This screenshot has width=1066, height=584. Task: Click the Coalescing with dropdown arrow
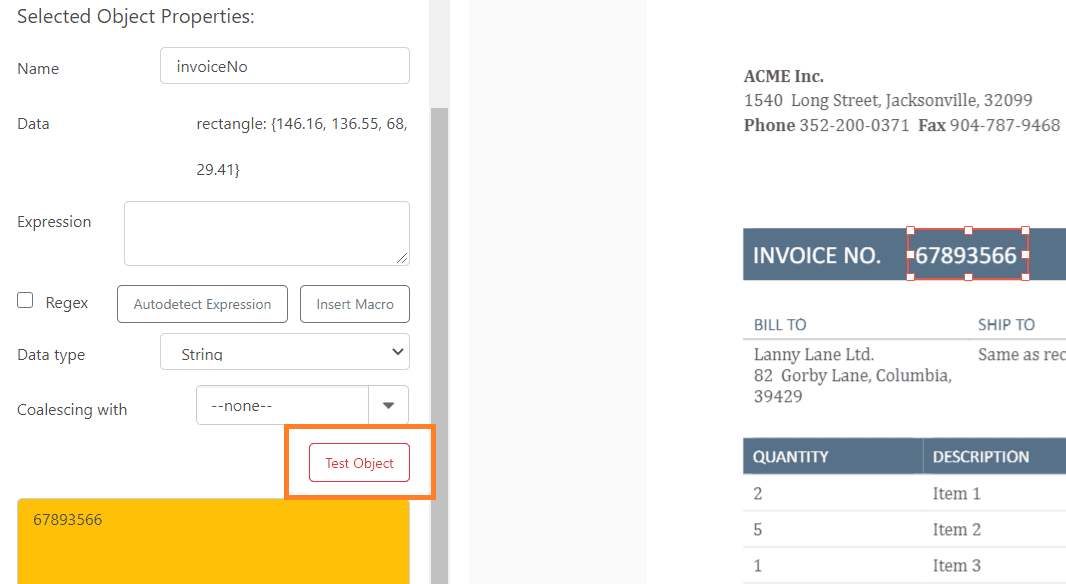390,405
